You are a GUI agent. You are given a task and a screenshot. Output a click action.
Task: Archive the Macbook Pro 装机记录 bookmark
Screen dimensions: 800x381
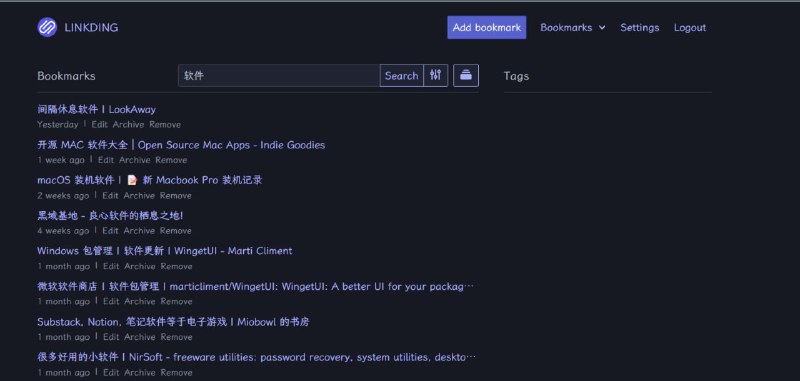139,195
